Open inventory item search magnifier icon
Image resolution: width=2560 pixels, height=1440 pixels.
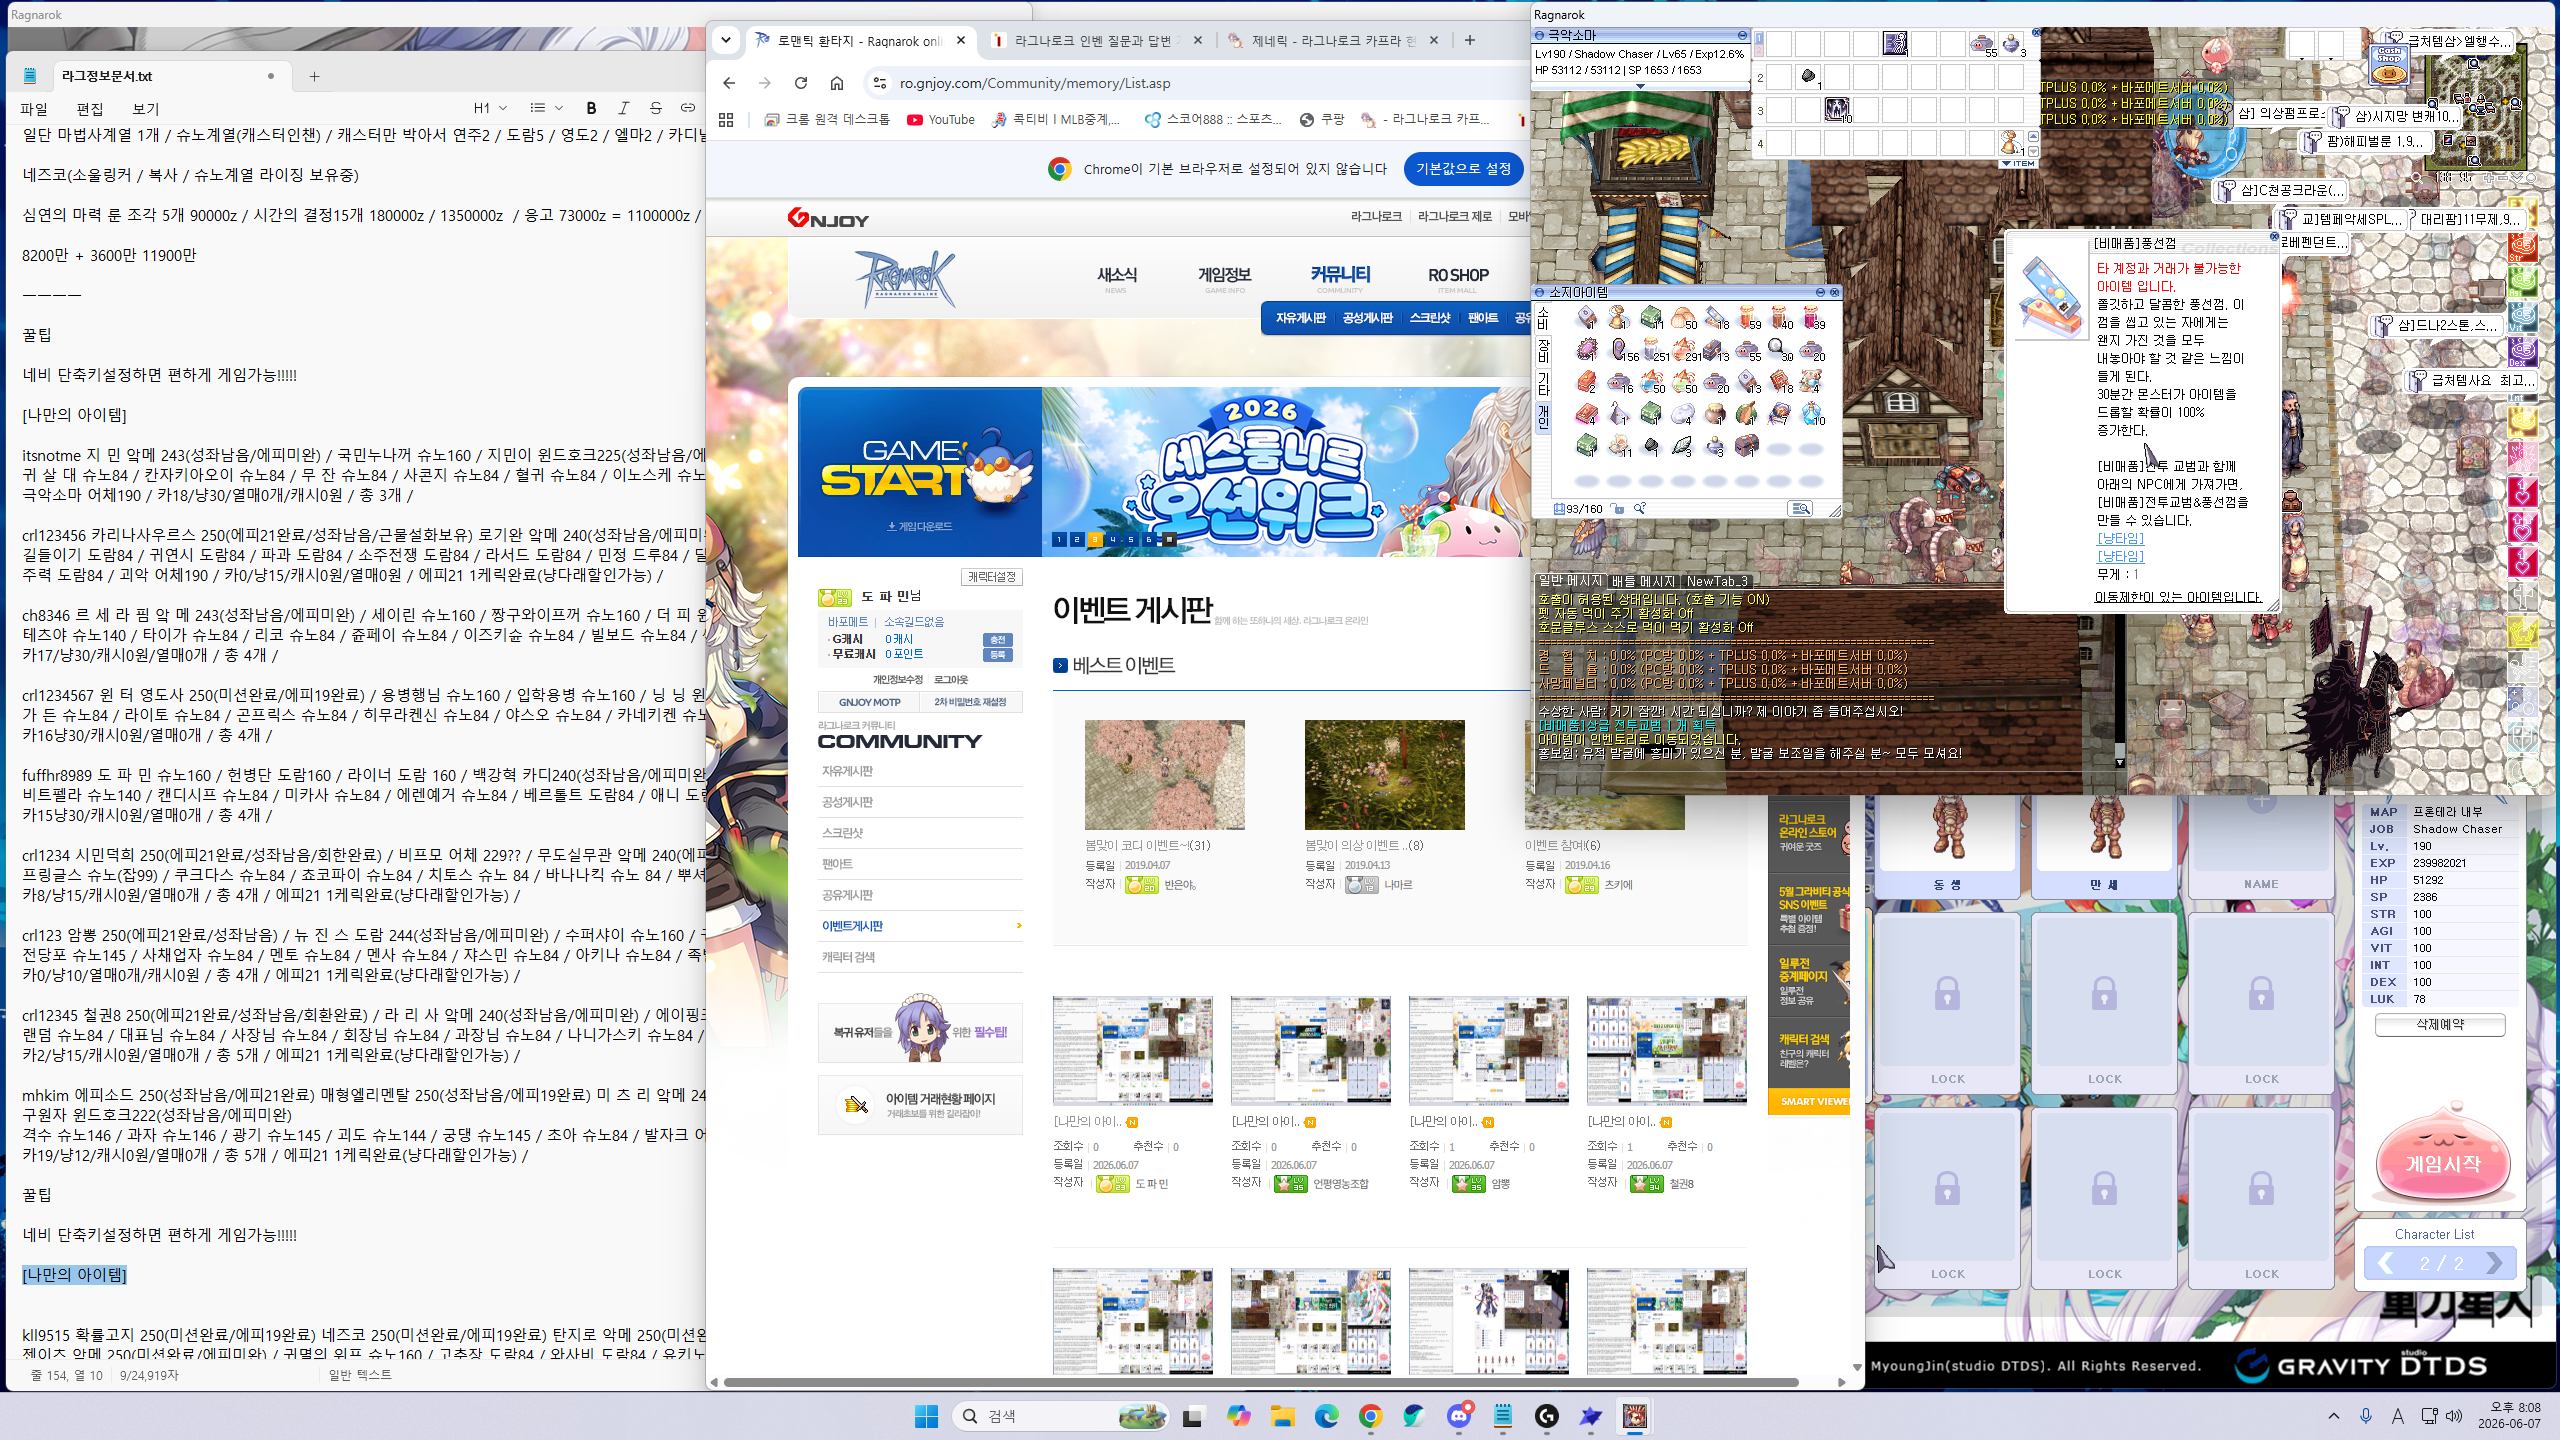pyautogui.click(x=1639, y=508)
